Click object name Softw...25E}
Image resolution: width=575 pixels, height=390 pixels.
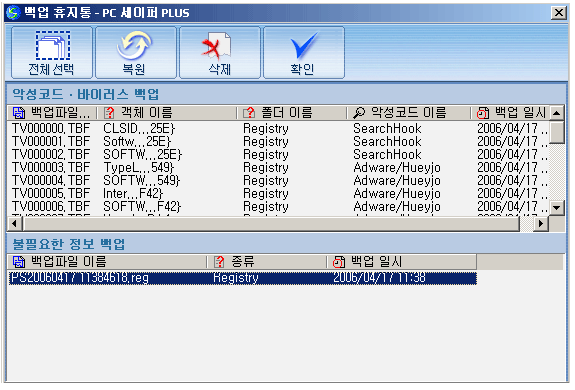point(137,141)
